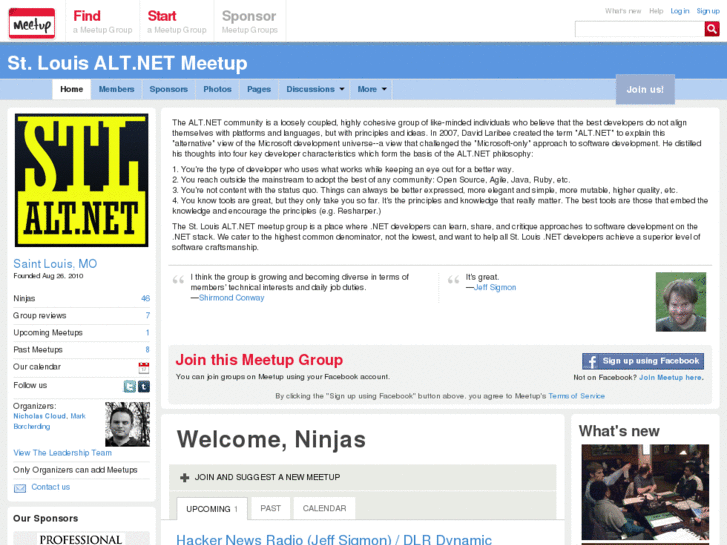
Task: Open the Hacker News Radio meetup title
Action: (334, 540)
